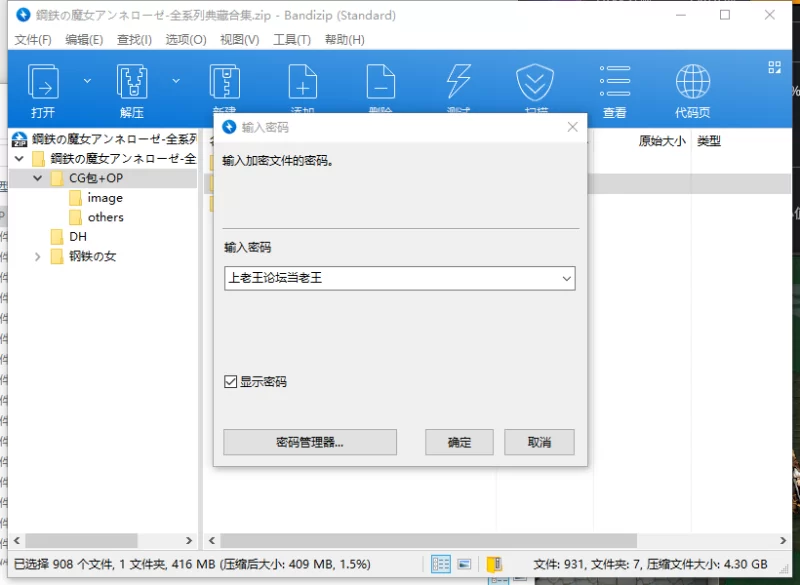Click the tree panel right scroll arrow

click(189, 541)
